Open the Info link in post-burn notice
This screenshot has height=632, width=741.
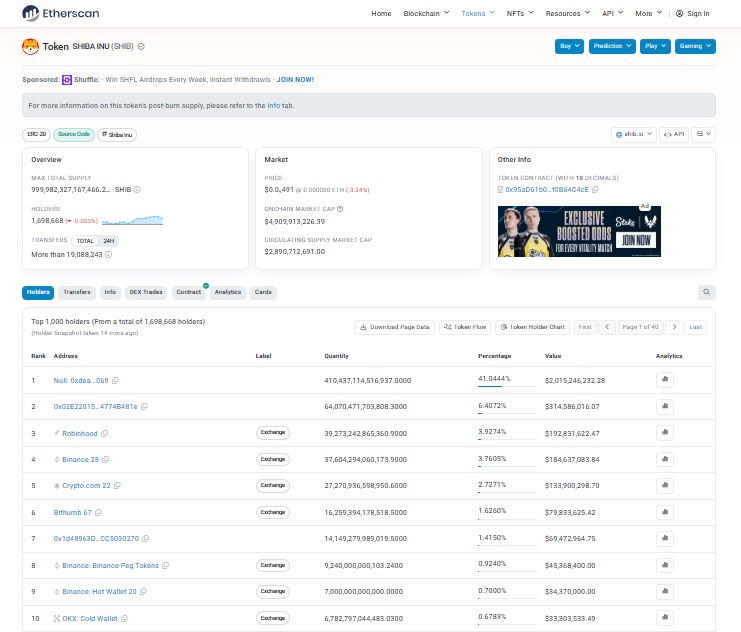point(274,105)
